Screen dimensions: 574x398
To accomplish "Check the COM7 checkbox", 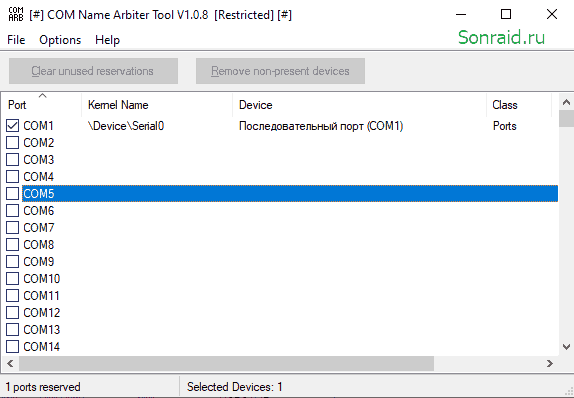I will [12, 227].
